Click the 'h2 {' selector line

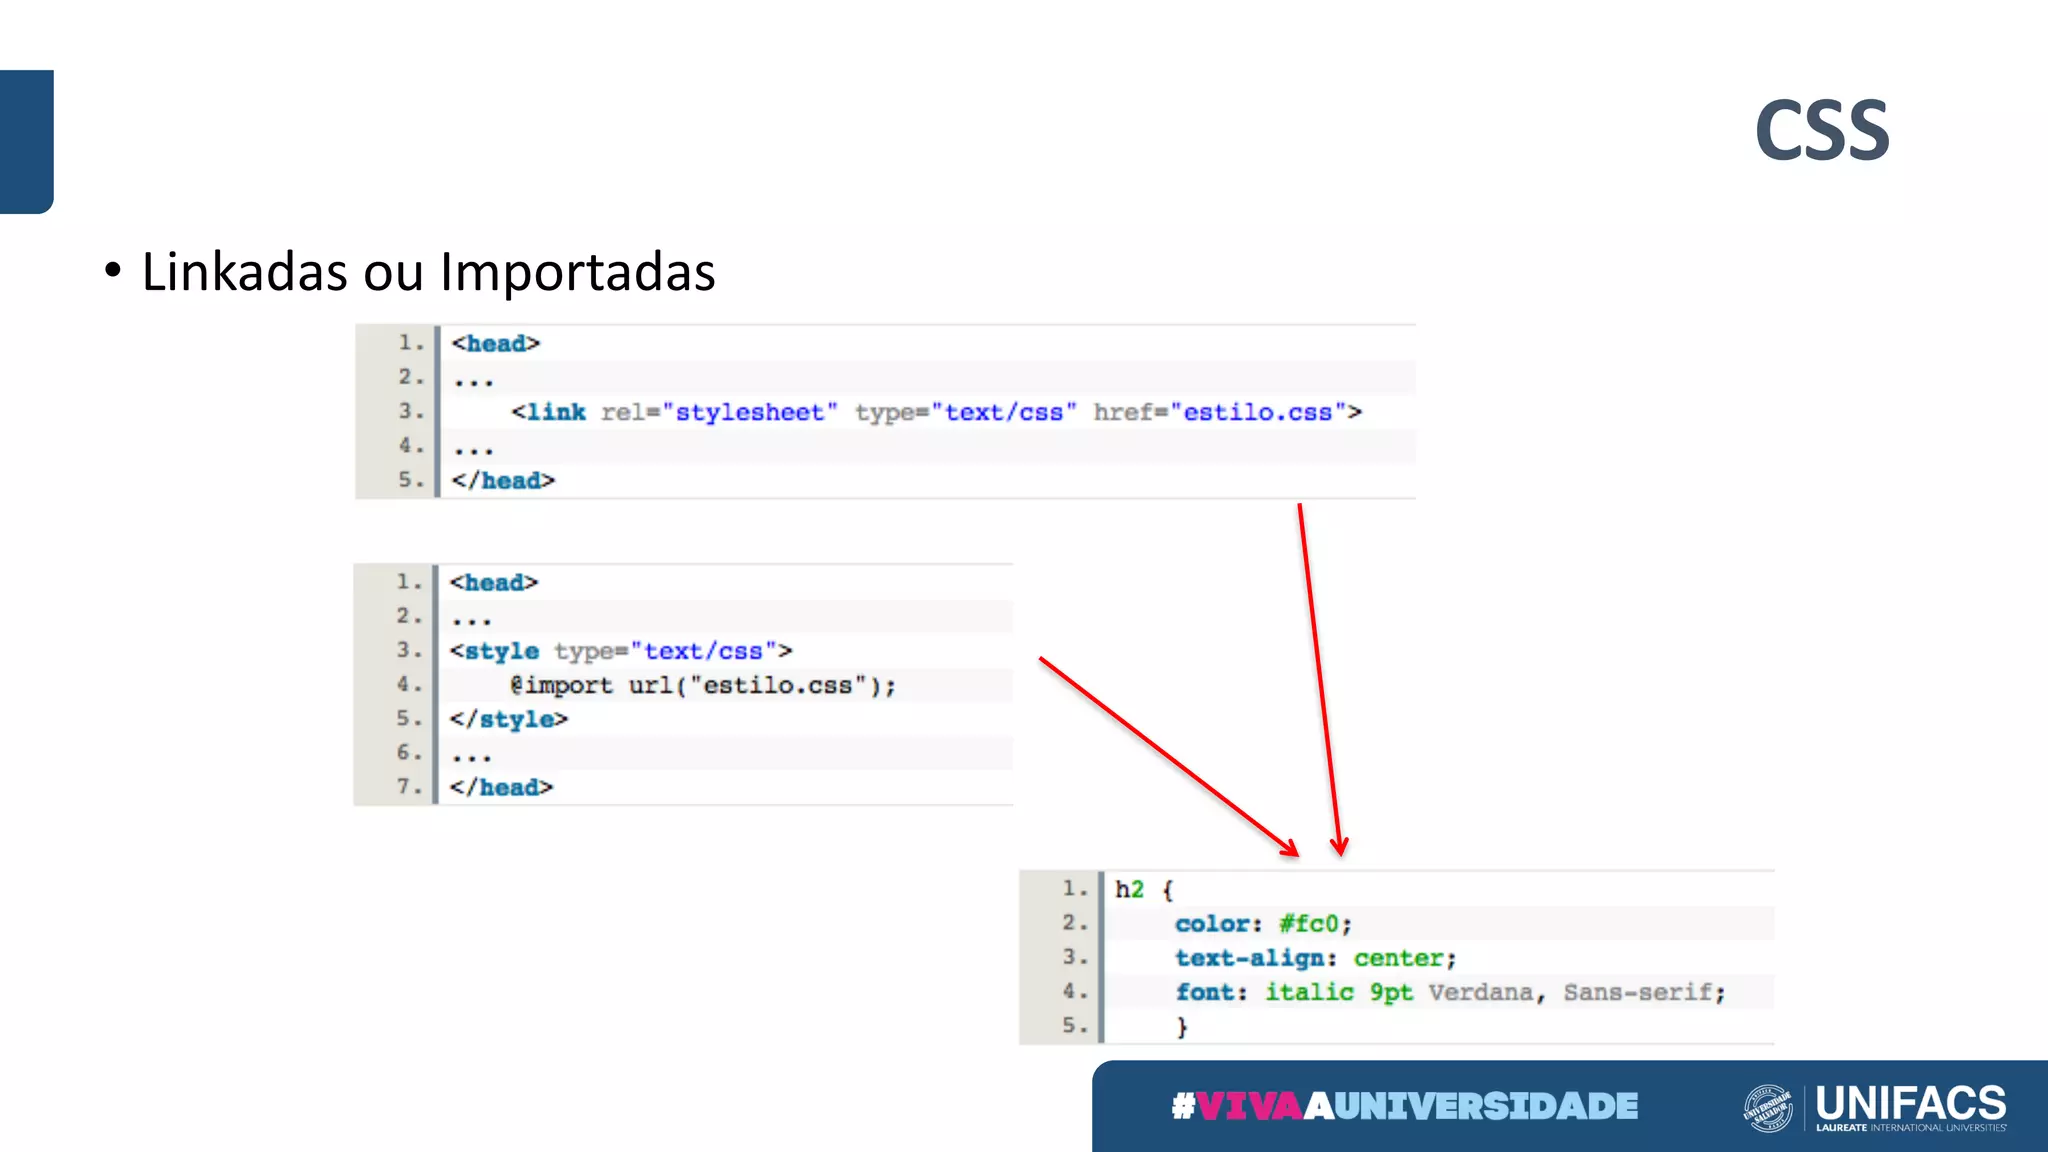(x=1145, y=890)
